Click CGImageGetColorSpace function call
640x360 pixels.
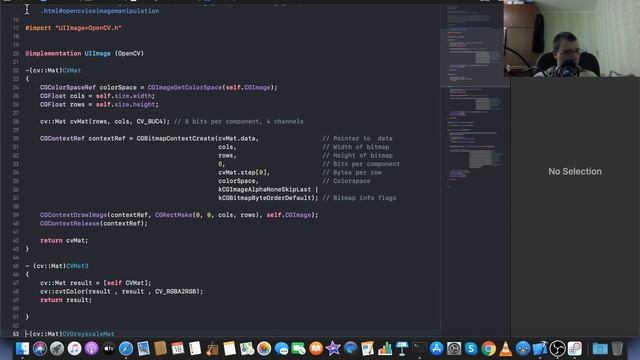click(x=185, y=87)
